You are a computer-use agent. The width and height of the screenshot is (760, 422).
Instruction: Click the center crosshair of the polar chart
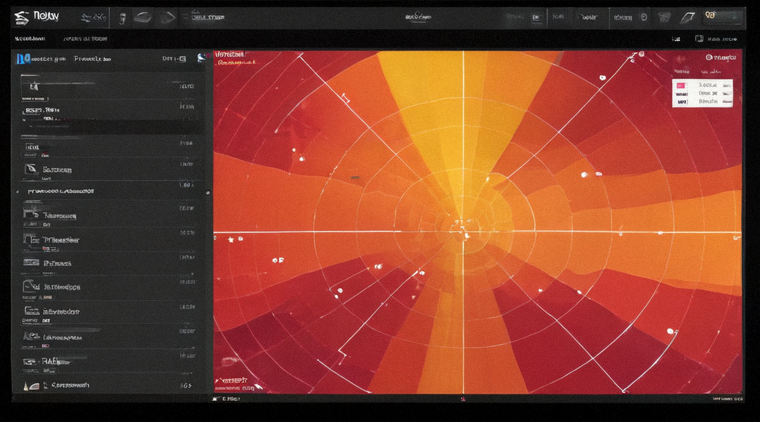click(x=463, y=233)
